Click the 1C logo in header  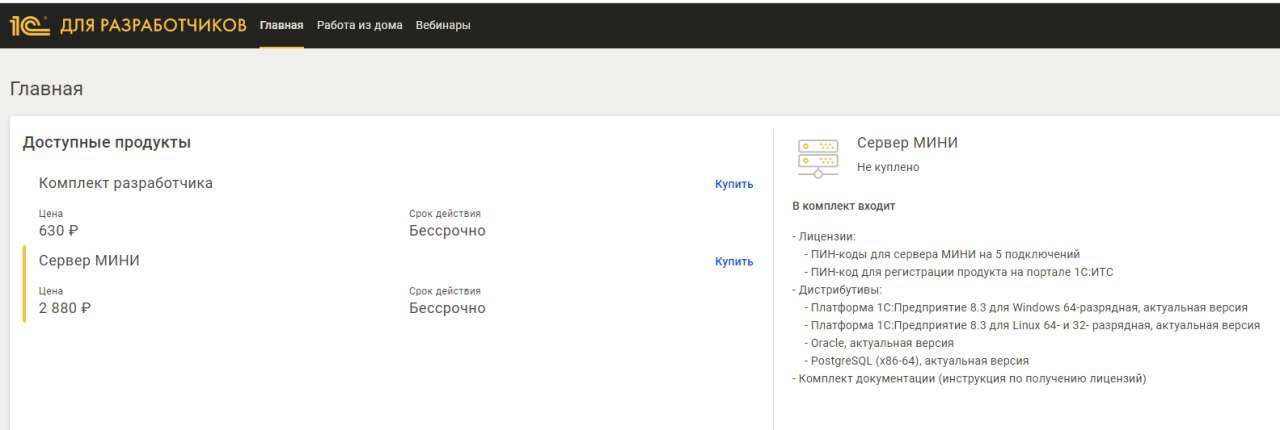tap(30, 25)
